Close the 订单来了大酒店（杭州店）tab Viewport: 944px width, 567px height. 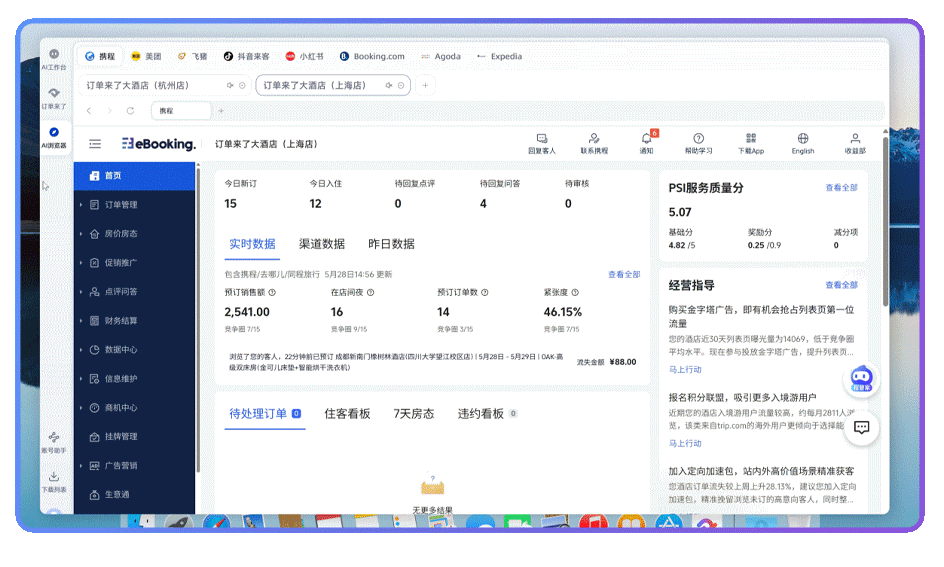pos(242,85)
